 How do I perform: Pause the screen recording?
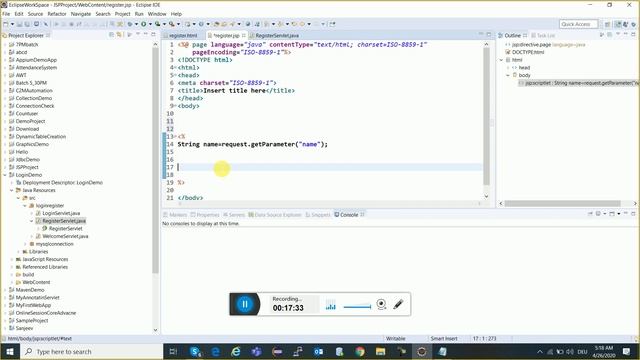pos(245,304)
